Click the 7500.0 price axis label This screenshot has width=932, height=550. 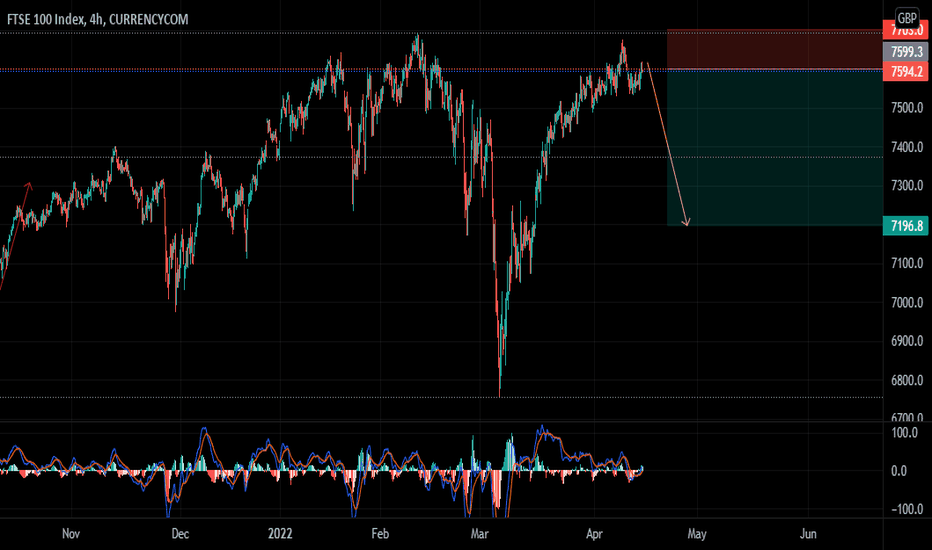(x=907, y=108)
